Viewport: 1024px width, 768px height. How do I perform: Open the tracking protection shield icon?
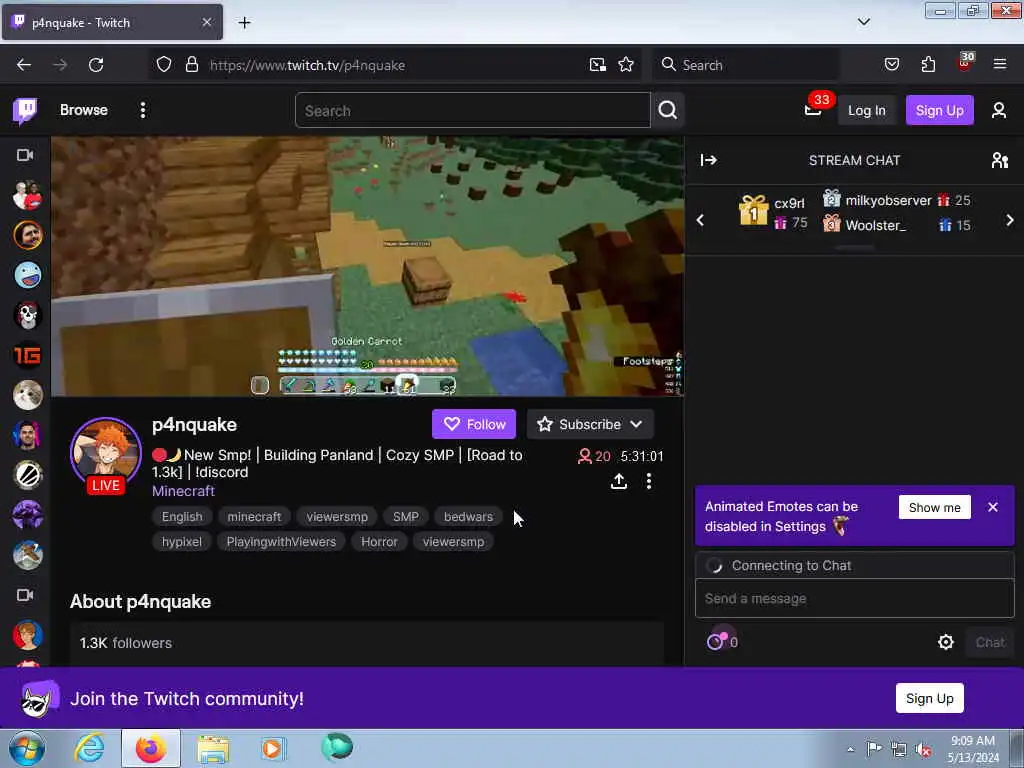(x=164, y=65)
